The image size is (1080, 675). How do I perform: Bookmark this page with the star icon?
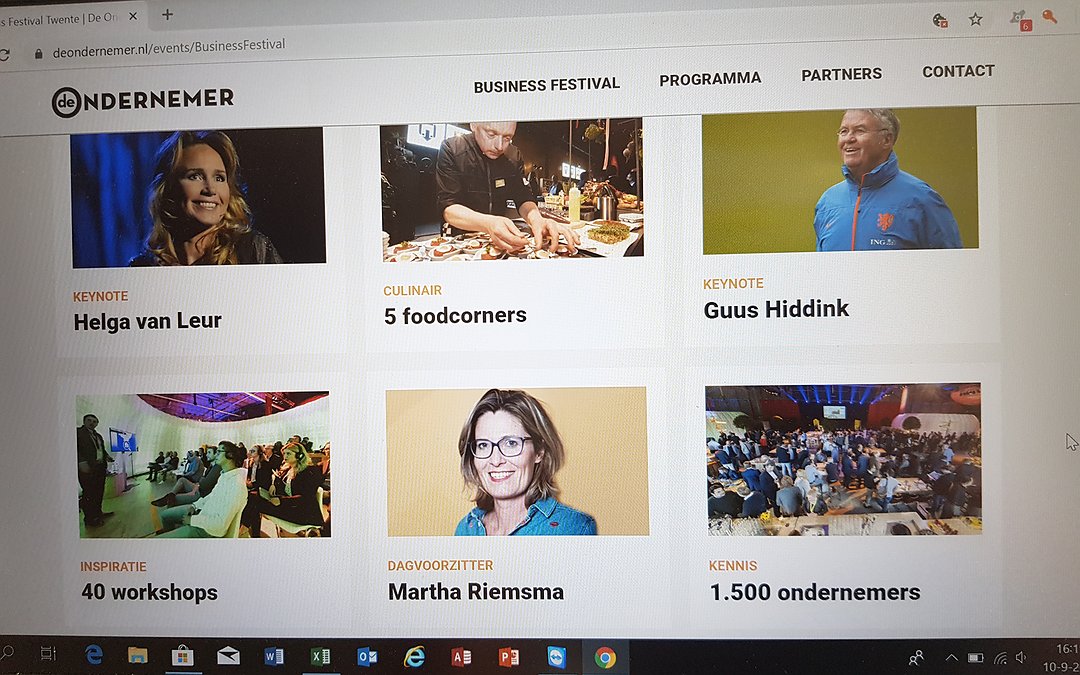pyautogui.click(x=975, y=19)
